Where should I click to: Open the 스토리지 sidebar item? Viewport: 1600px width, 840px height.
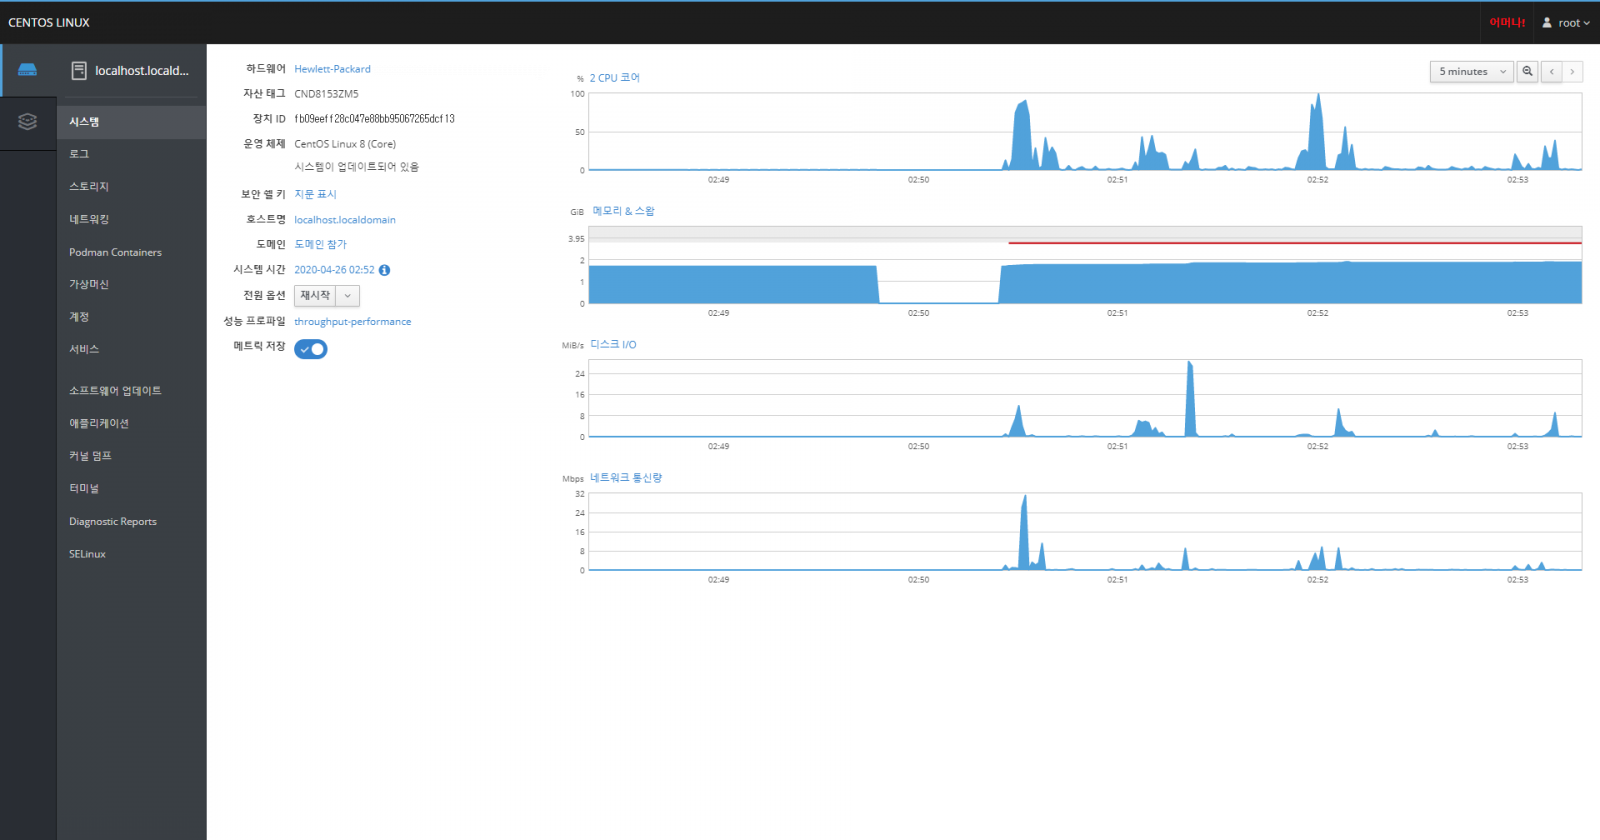pyautogui.click(x=89, y=187)
